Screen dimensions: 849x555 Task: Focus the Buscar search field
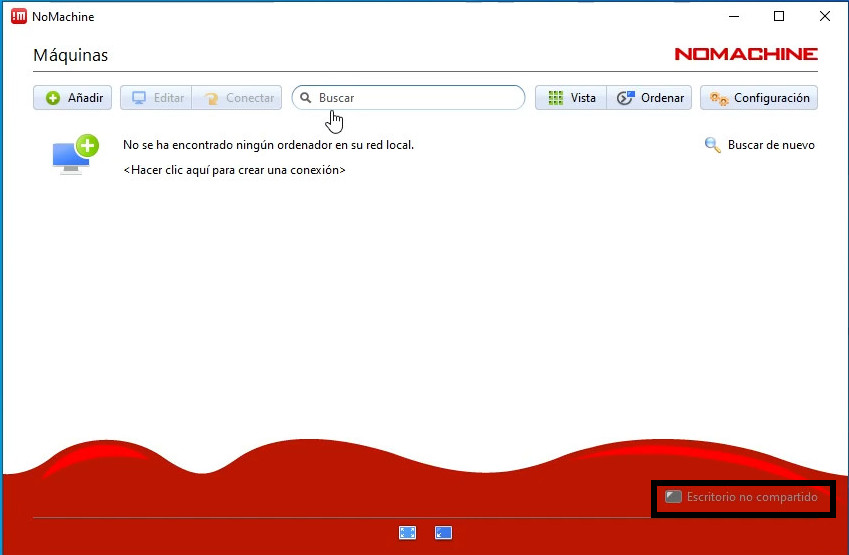[x=408, y=98]
